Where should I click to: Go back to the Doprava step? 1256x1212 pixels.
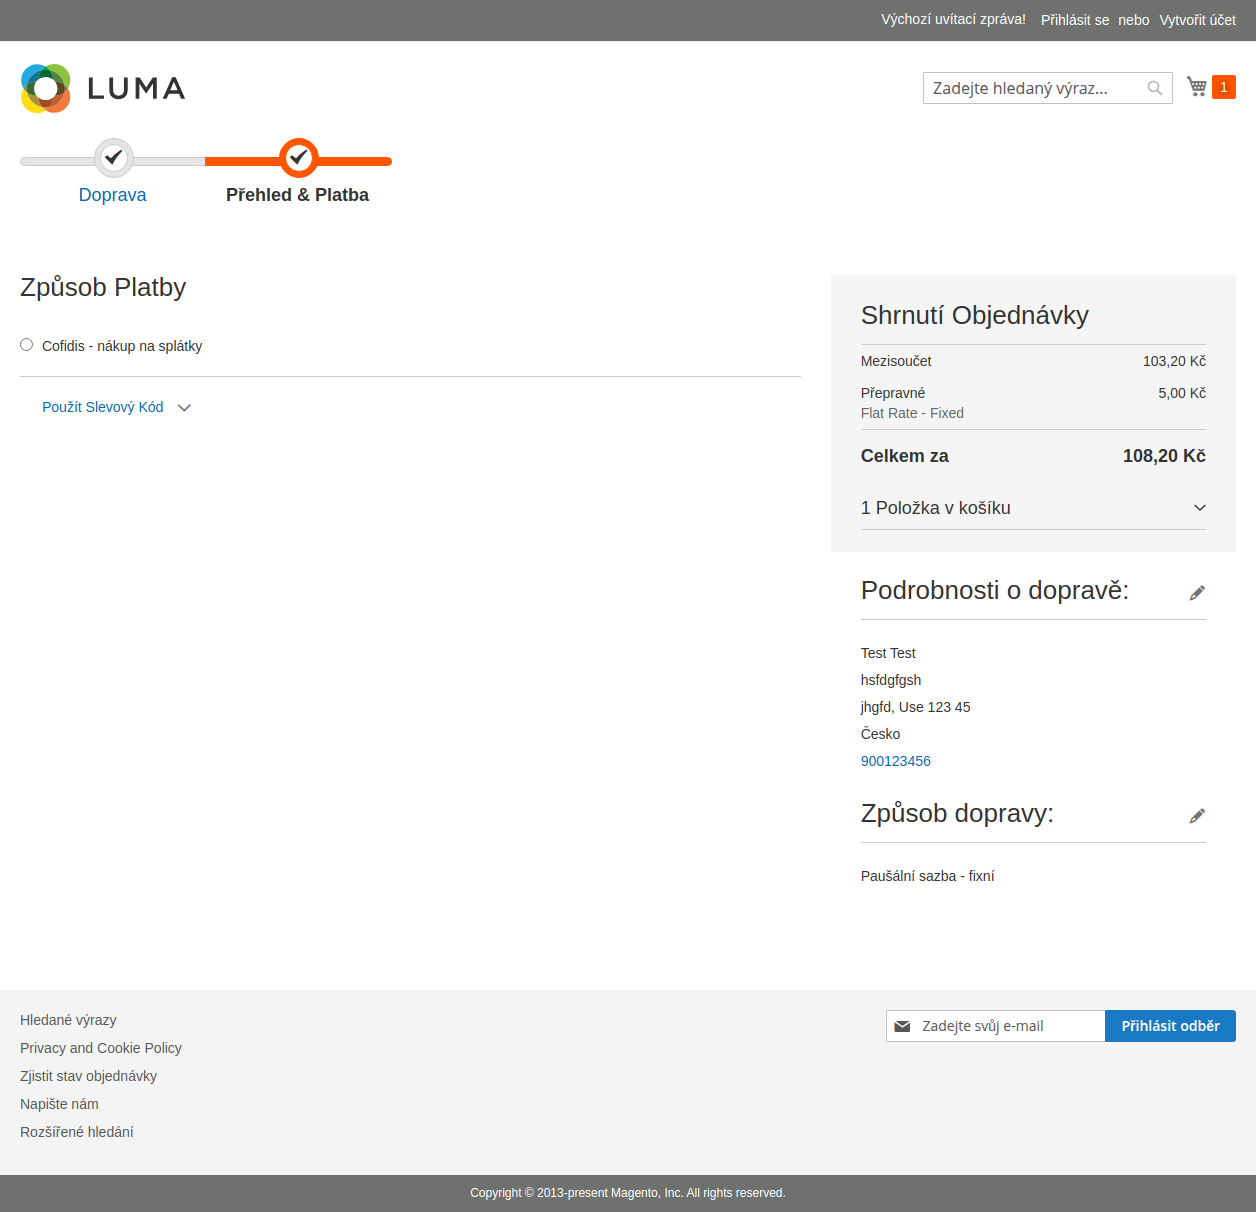click(x=112, y=195)
